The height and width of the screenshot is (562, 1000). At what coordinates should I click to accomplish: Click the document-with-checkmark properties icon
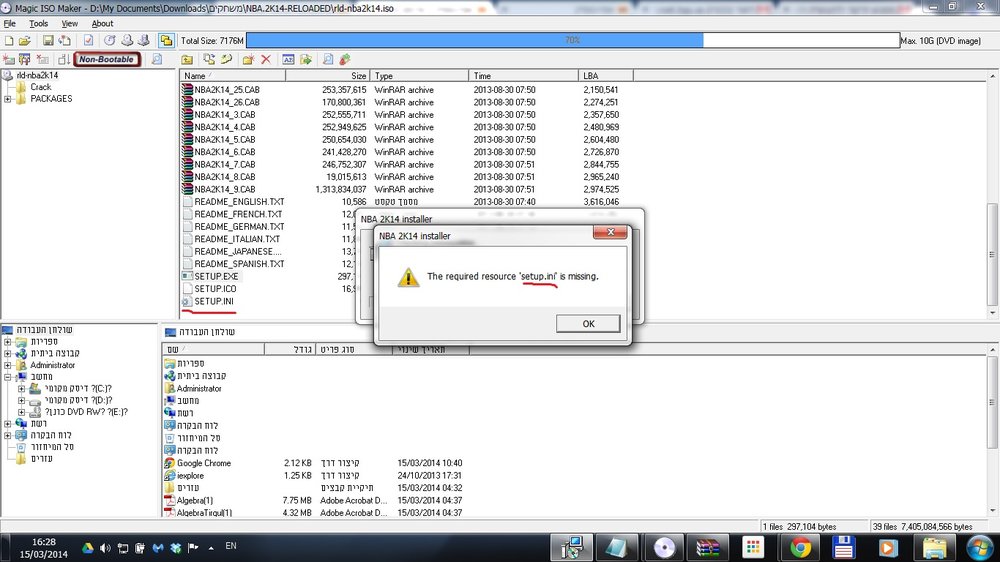tap(88, 41)
